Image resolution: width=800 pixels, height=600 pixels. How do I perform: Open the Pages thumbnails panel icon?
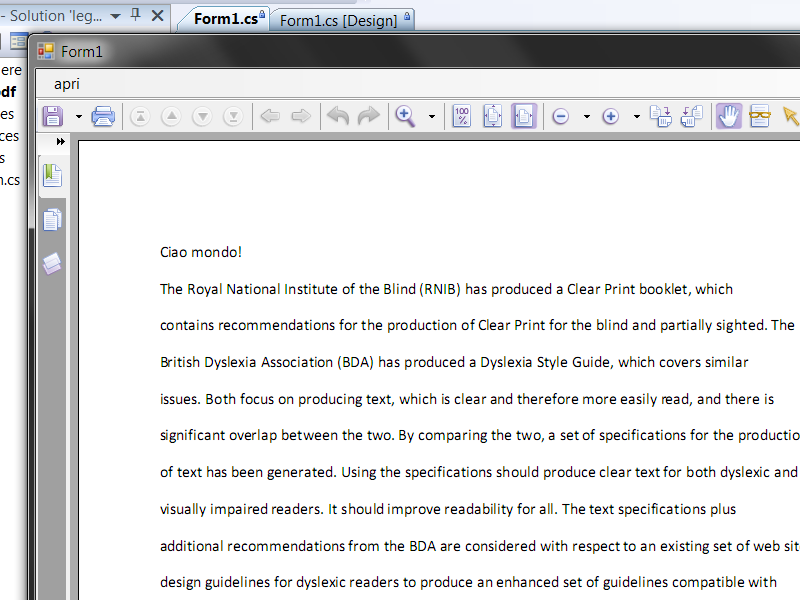click(x=53, y=220)
